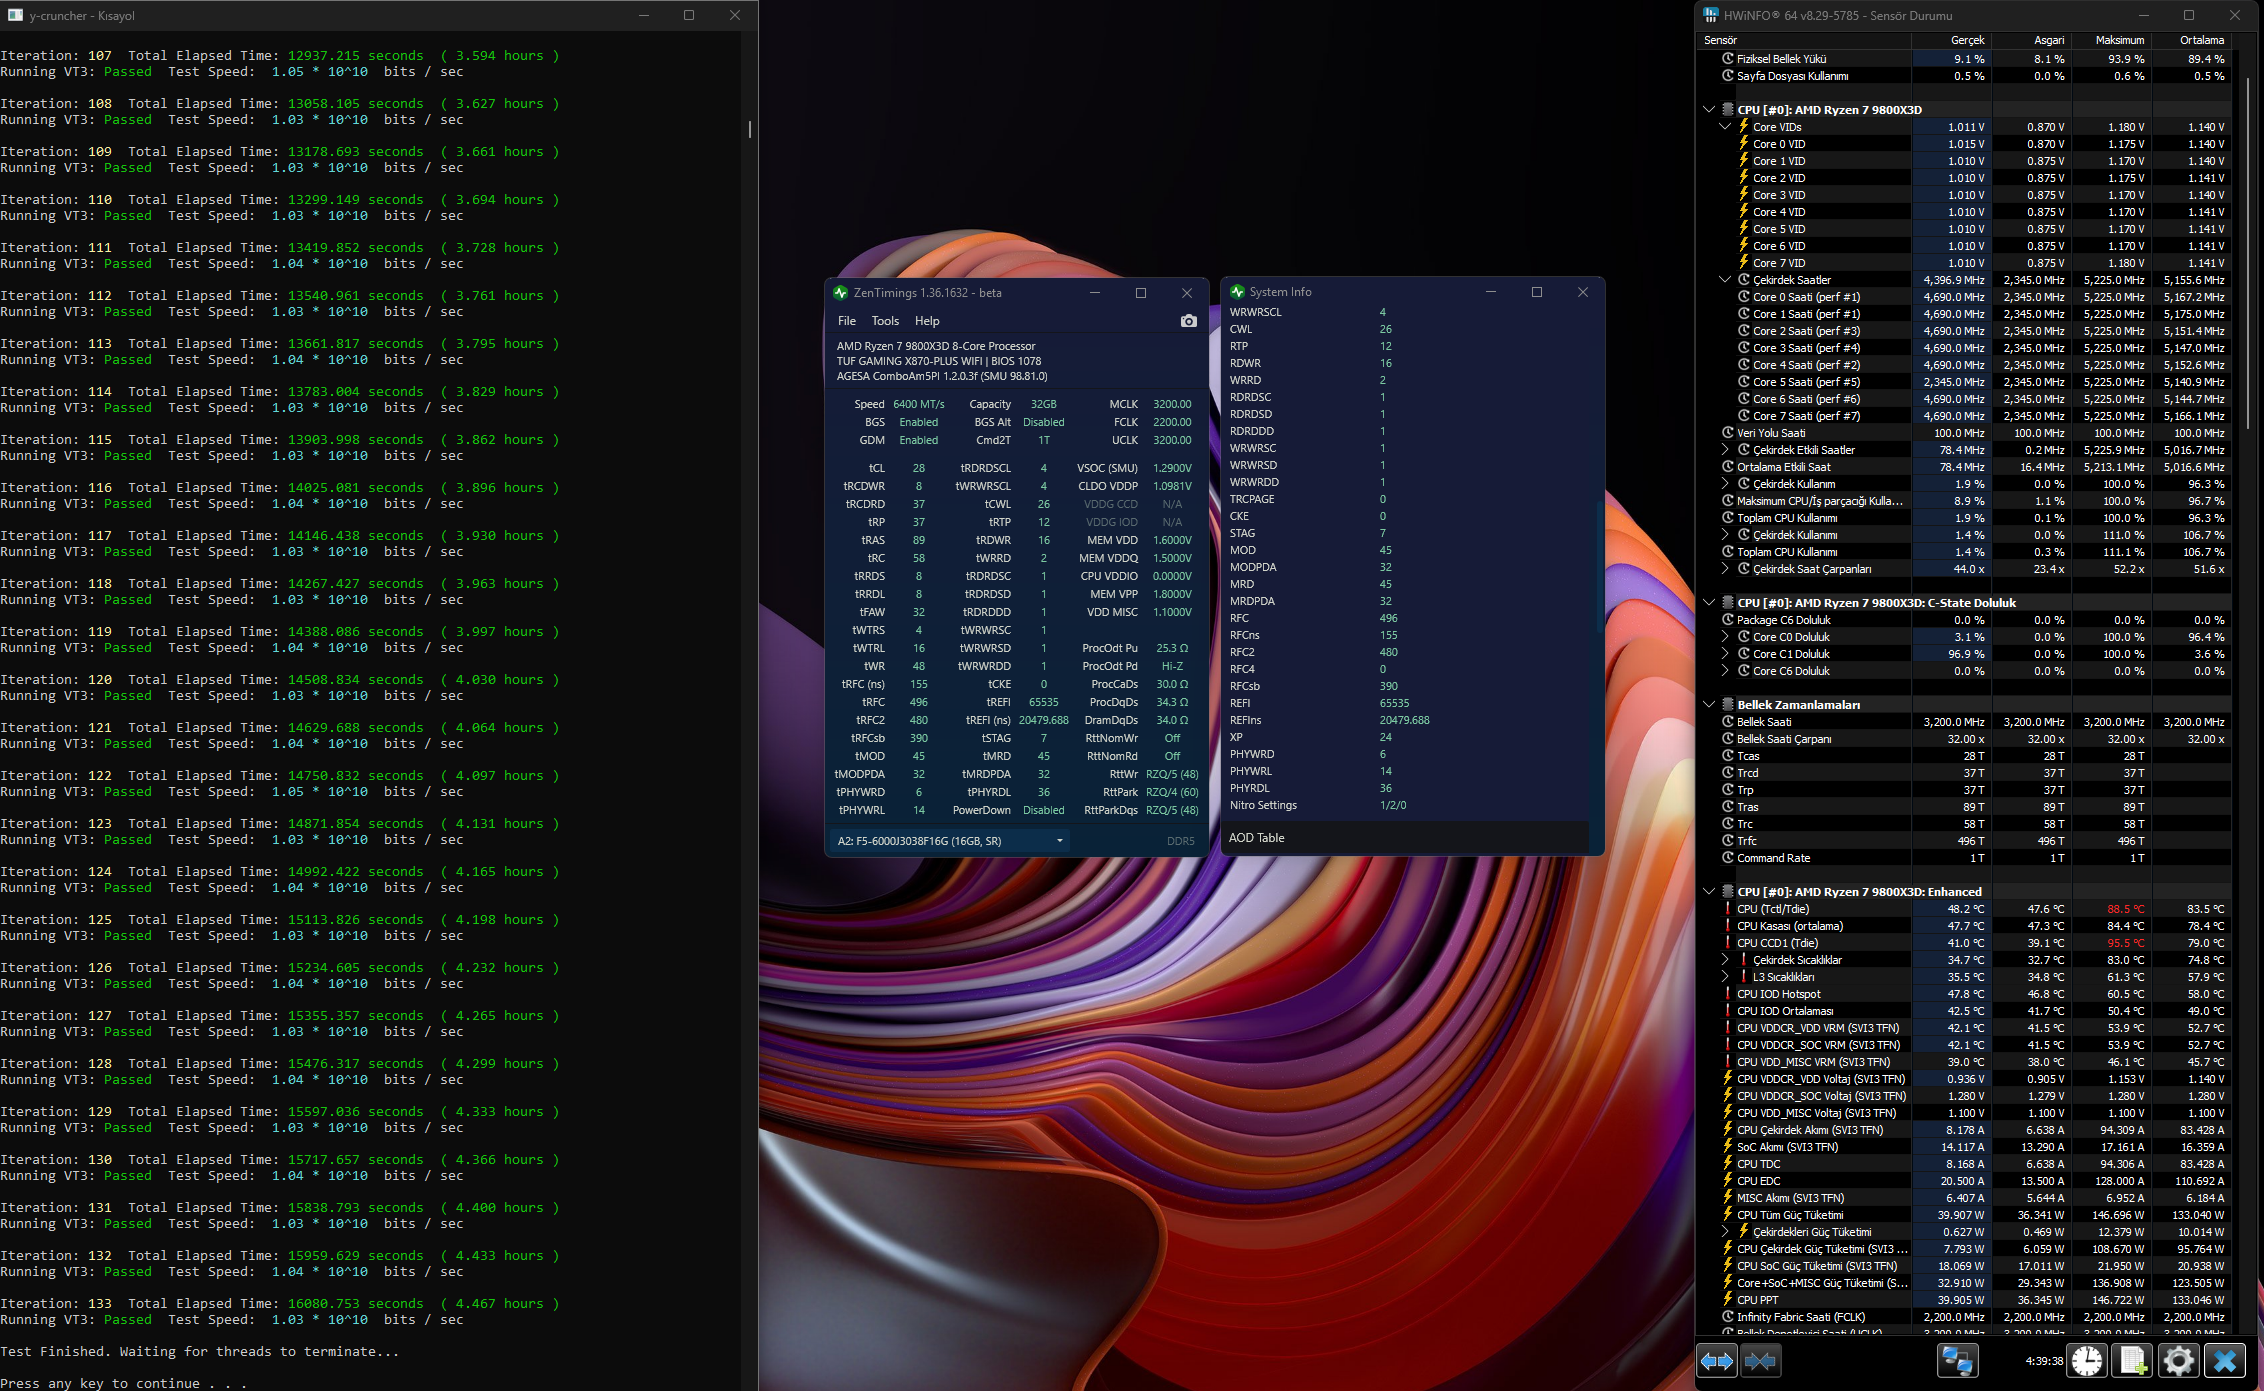Click the clock icon beside Package C6 Doluluk
2264x1391 pixels.
click(x=1728, y=620)
